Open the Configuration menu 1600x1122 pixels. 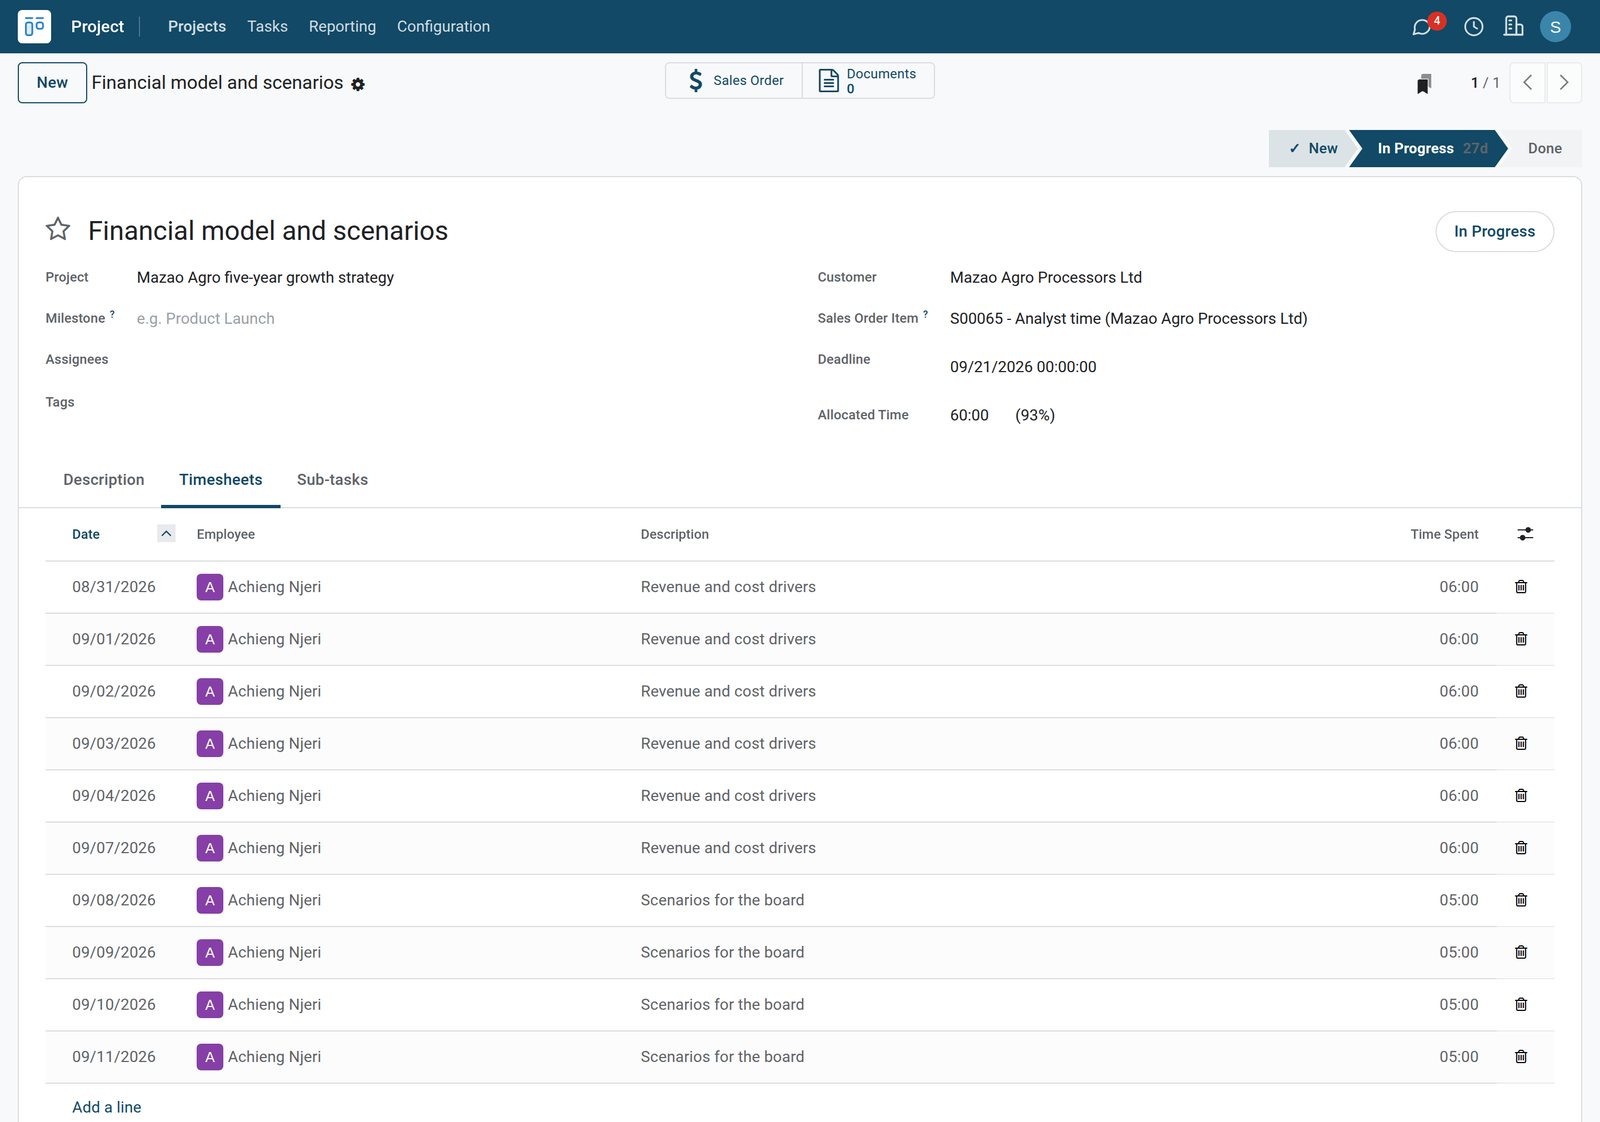click(x=443, y=27)
